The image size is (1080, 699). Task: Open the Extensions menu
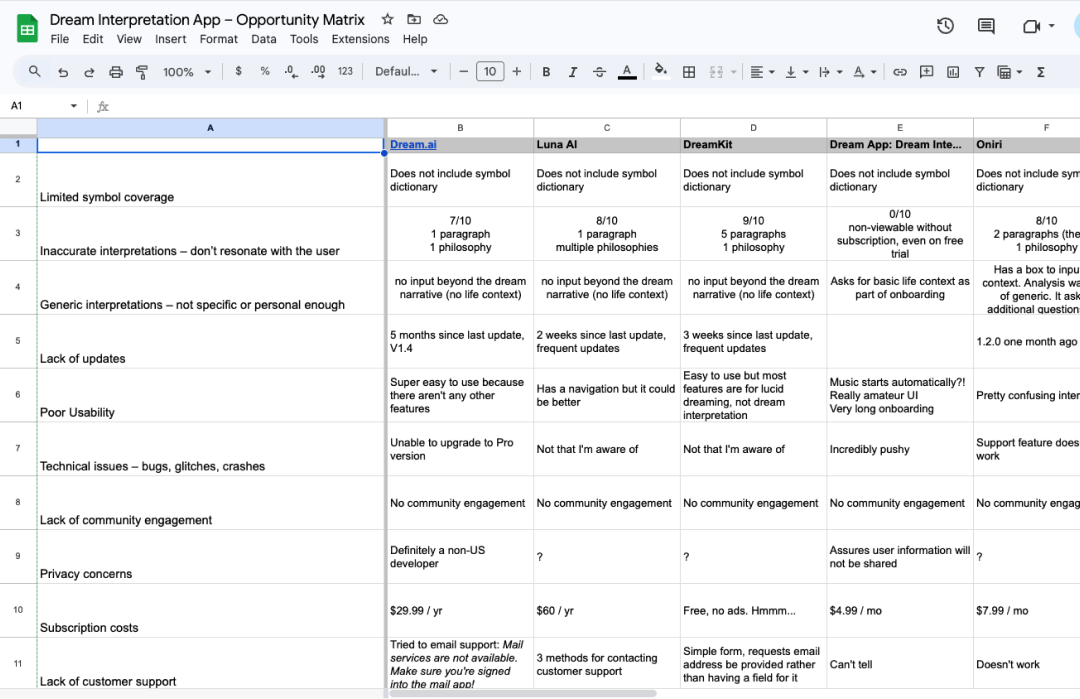[360, 39]
